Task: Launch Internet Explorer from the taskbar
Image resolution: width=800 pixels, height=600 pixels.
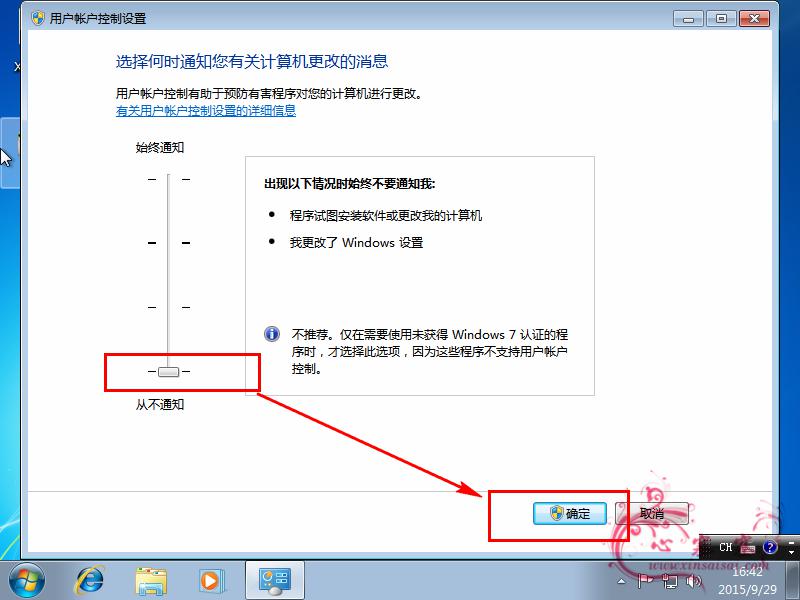Action: pyautogui.click(x=90, y=580)
